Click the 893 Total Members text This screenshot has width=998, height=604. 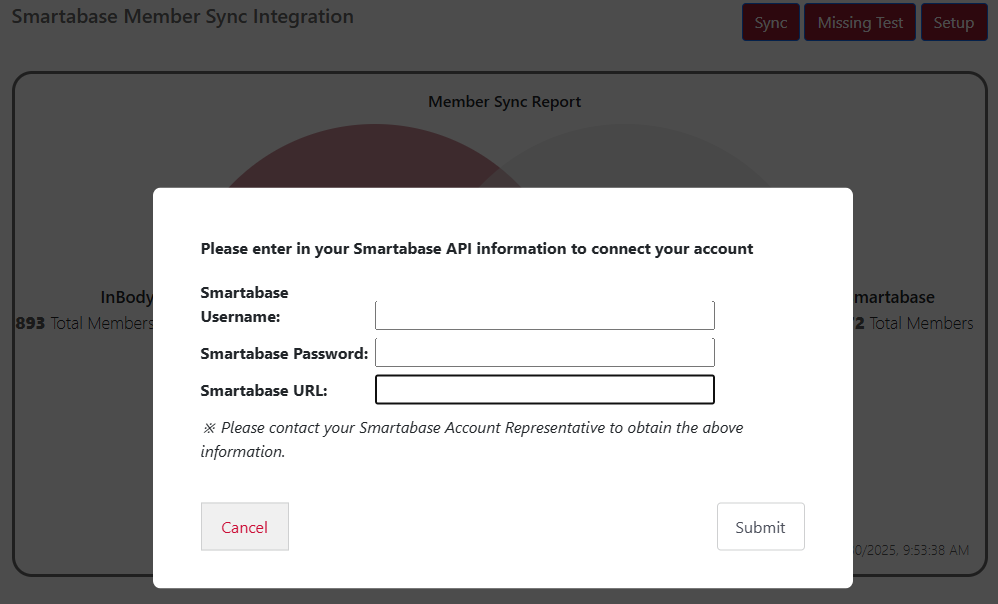85,323
